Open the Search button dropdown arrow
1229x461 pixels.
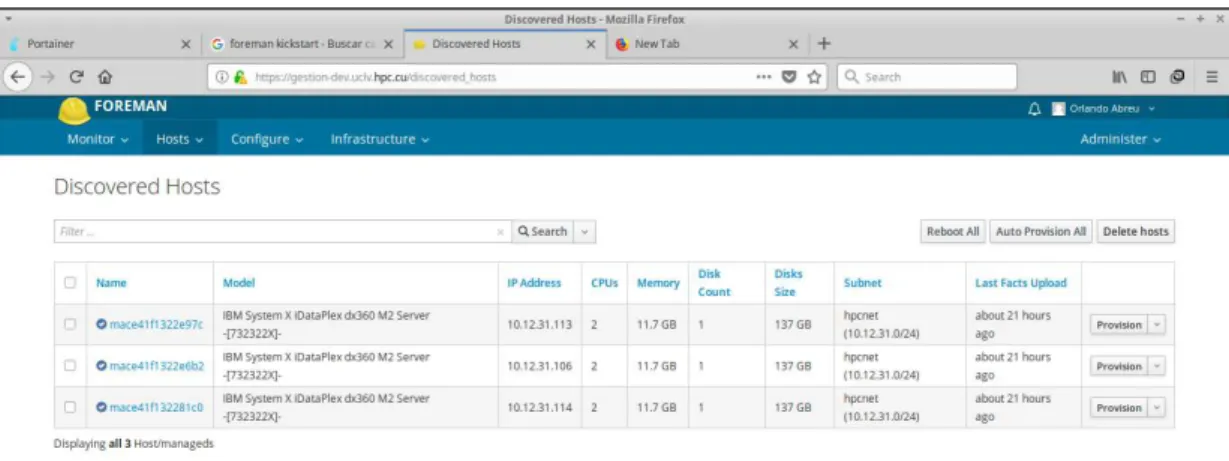pyautogui.click(x=585, y=231)
